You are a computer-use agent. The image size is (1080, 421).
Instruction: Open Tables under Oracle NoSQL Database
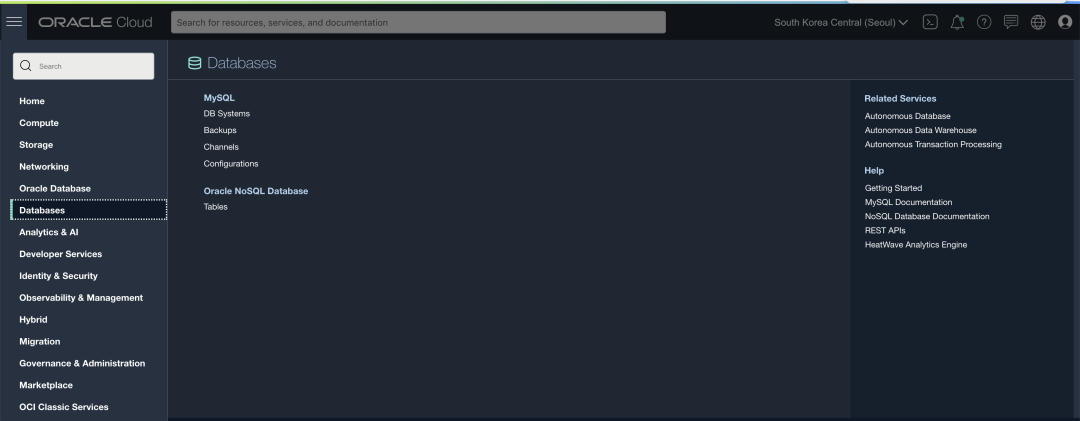coord(216,207)
